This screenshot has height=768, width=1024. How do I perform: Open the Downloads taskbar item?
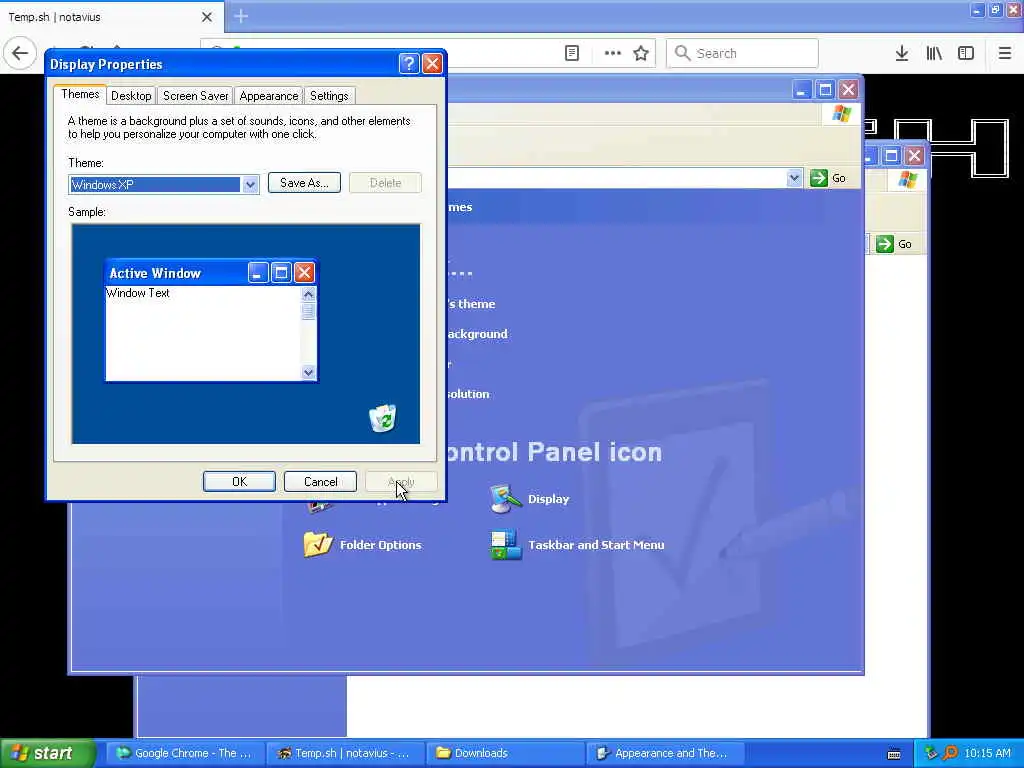pos(505,753)
